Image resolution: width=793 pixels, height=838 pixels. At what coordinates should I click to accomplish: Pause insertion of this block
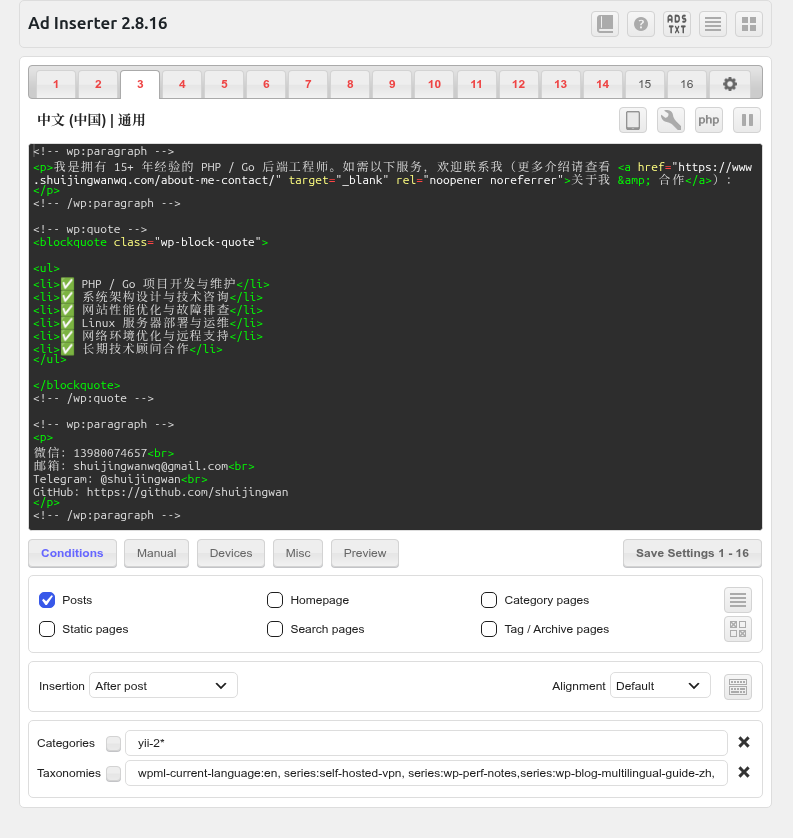pos(747,120)
